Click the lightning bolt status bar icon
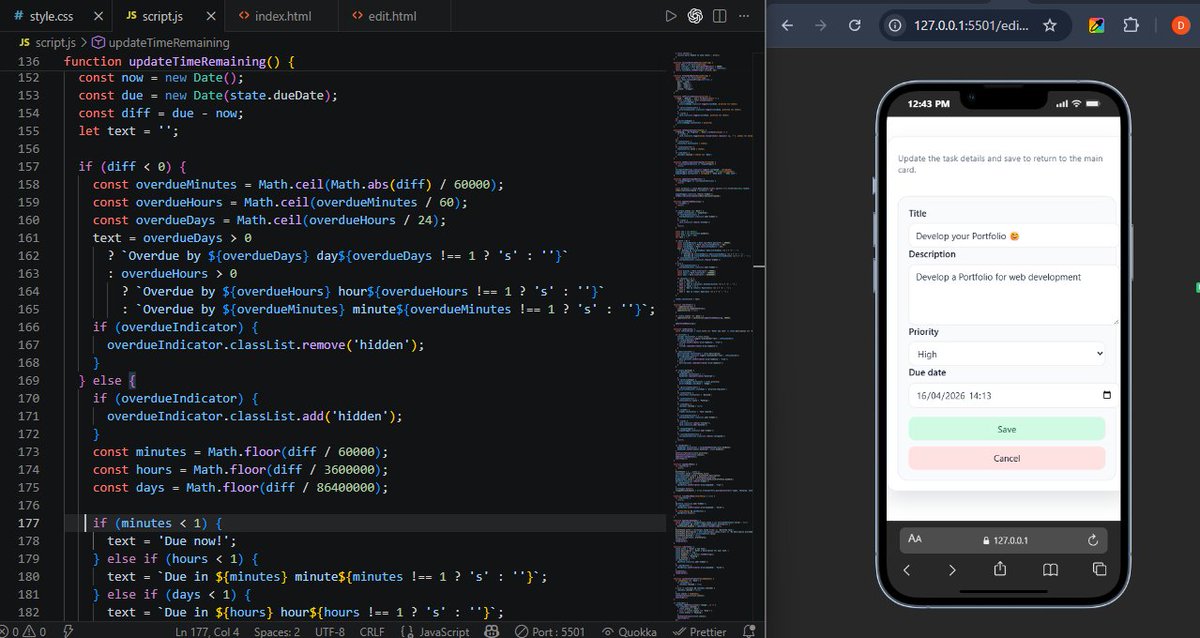This screenshot has height=638, width=1200. [68, 631]
